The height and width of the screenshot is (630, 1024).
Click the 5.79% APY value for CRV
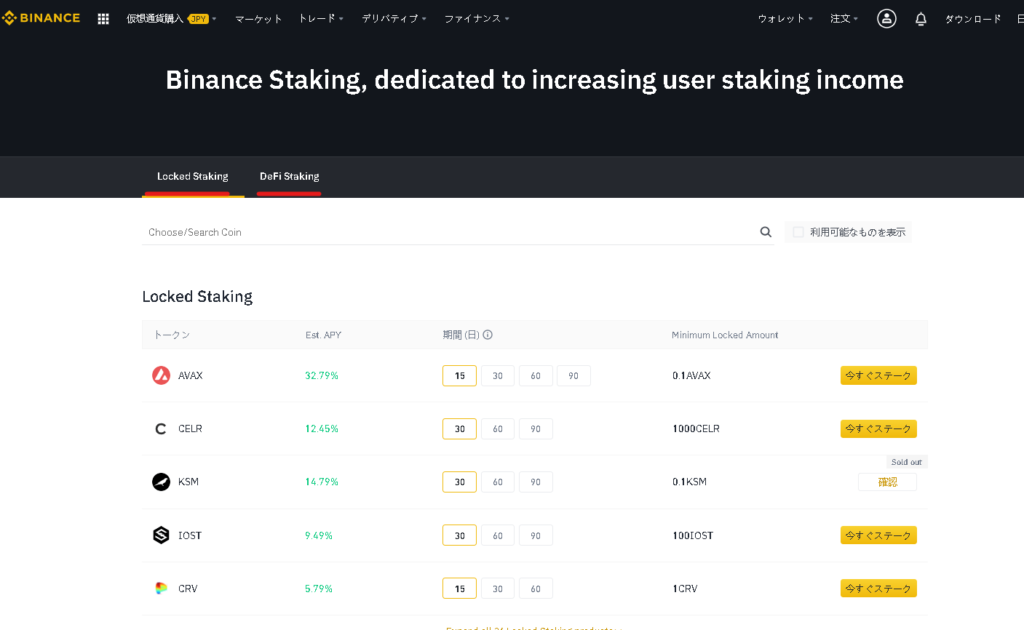tap(319, 588)
